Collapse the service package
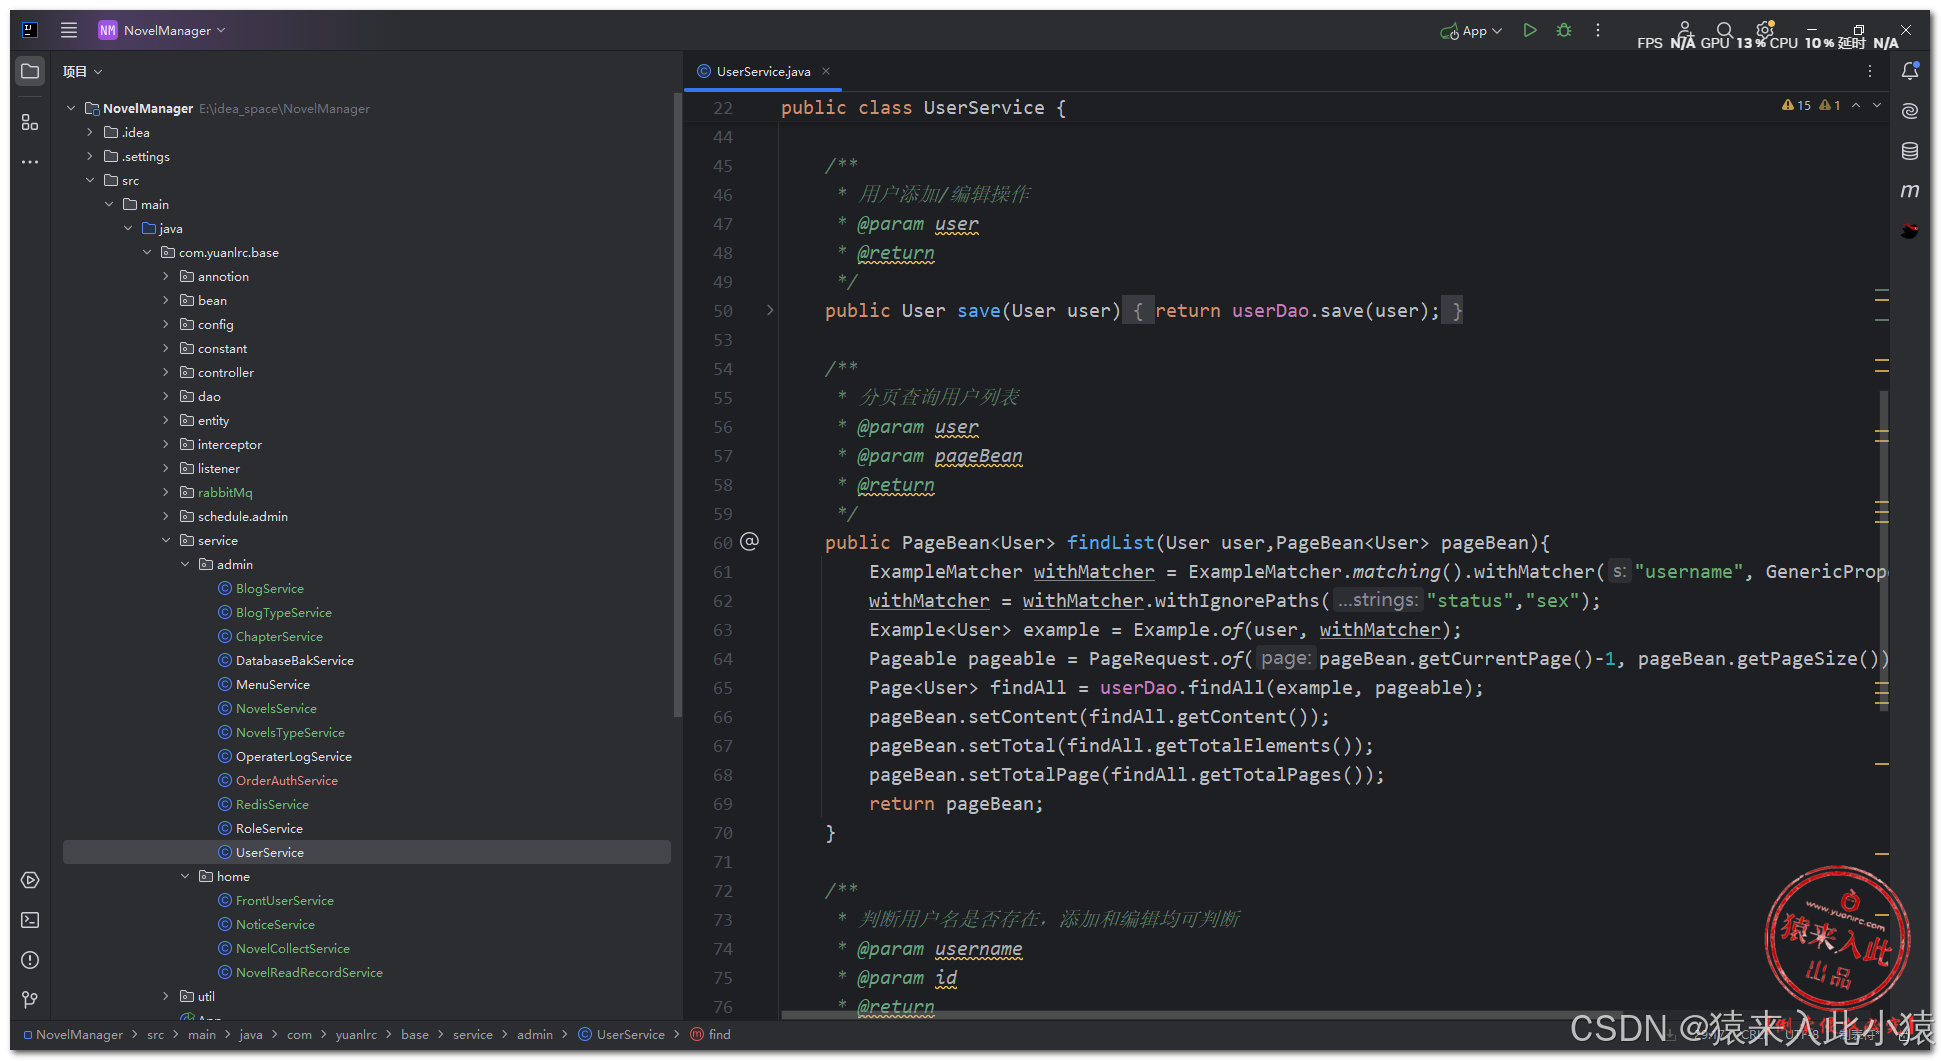 [x=166, y=540]
